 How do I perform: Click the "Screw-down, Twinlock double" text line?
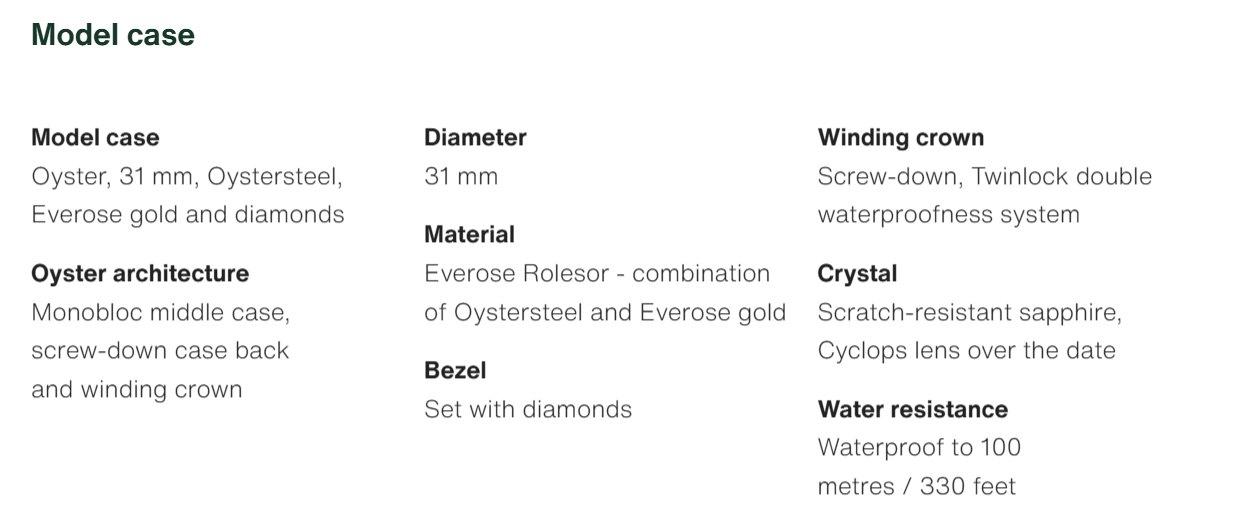click(985, 177)
